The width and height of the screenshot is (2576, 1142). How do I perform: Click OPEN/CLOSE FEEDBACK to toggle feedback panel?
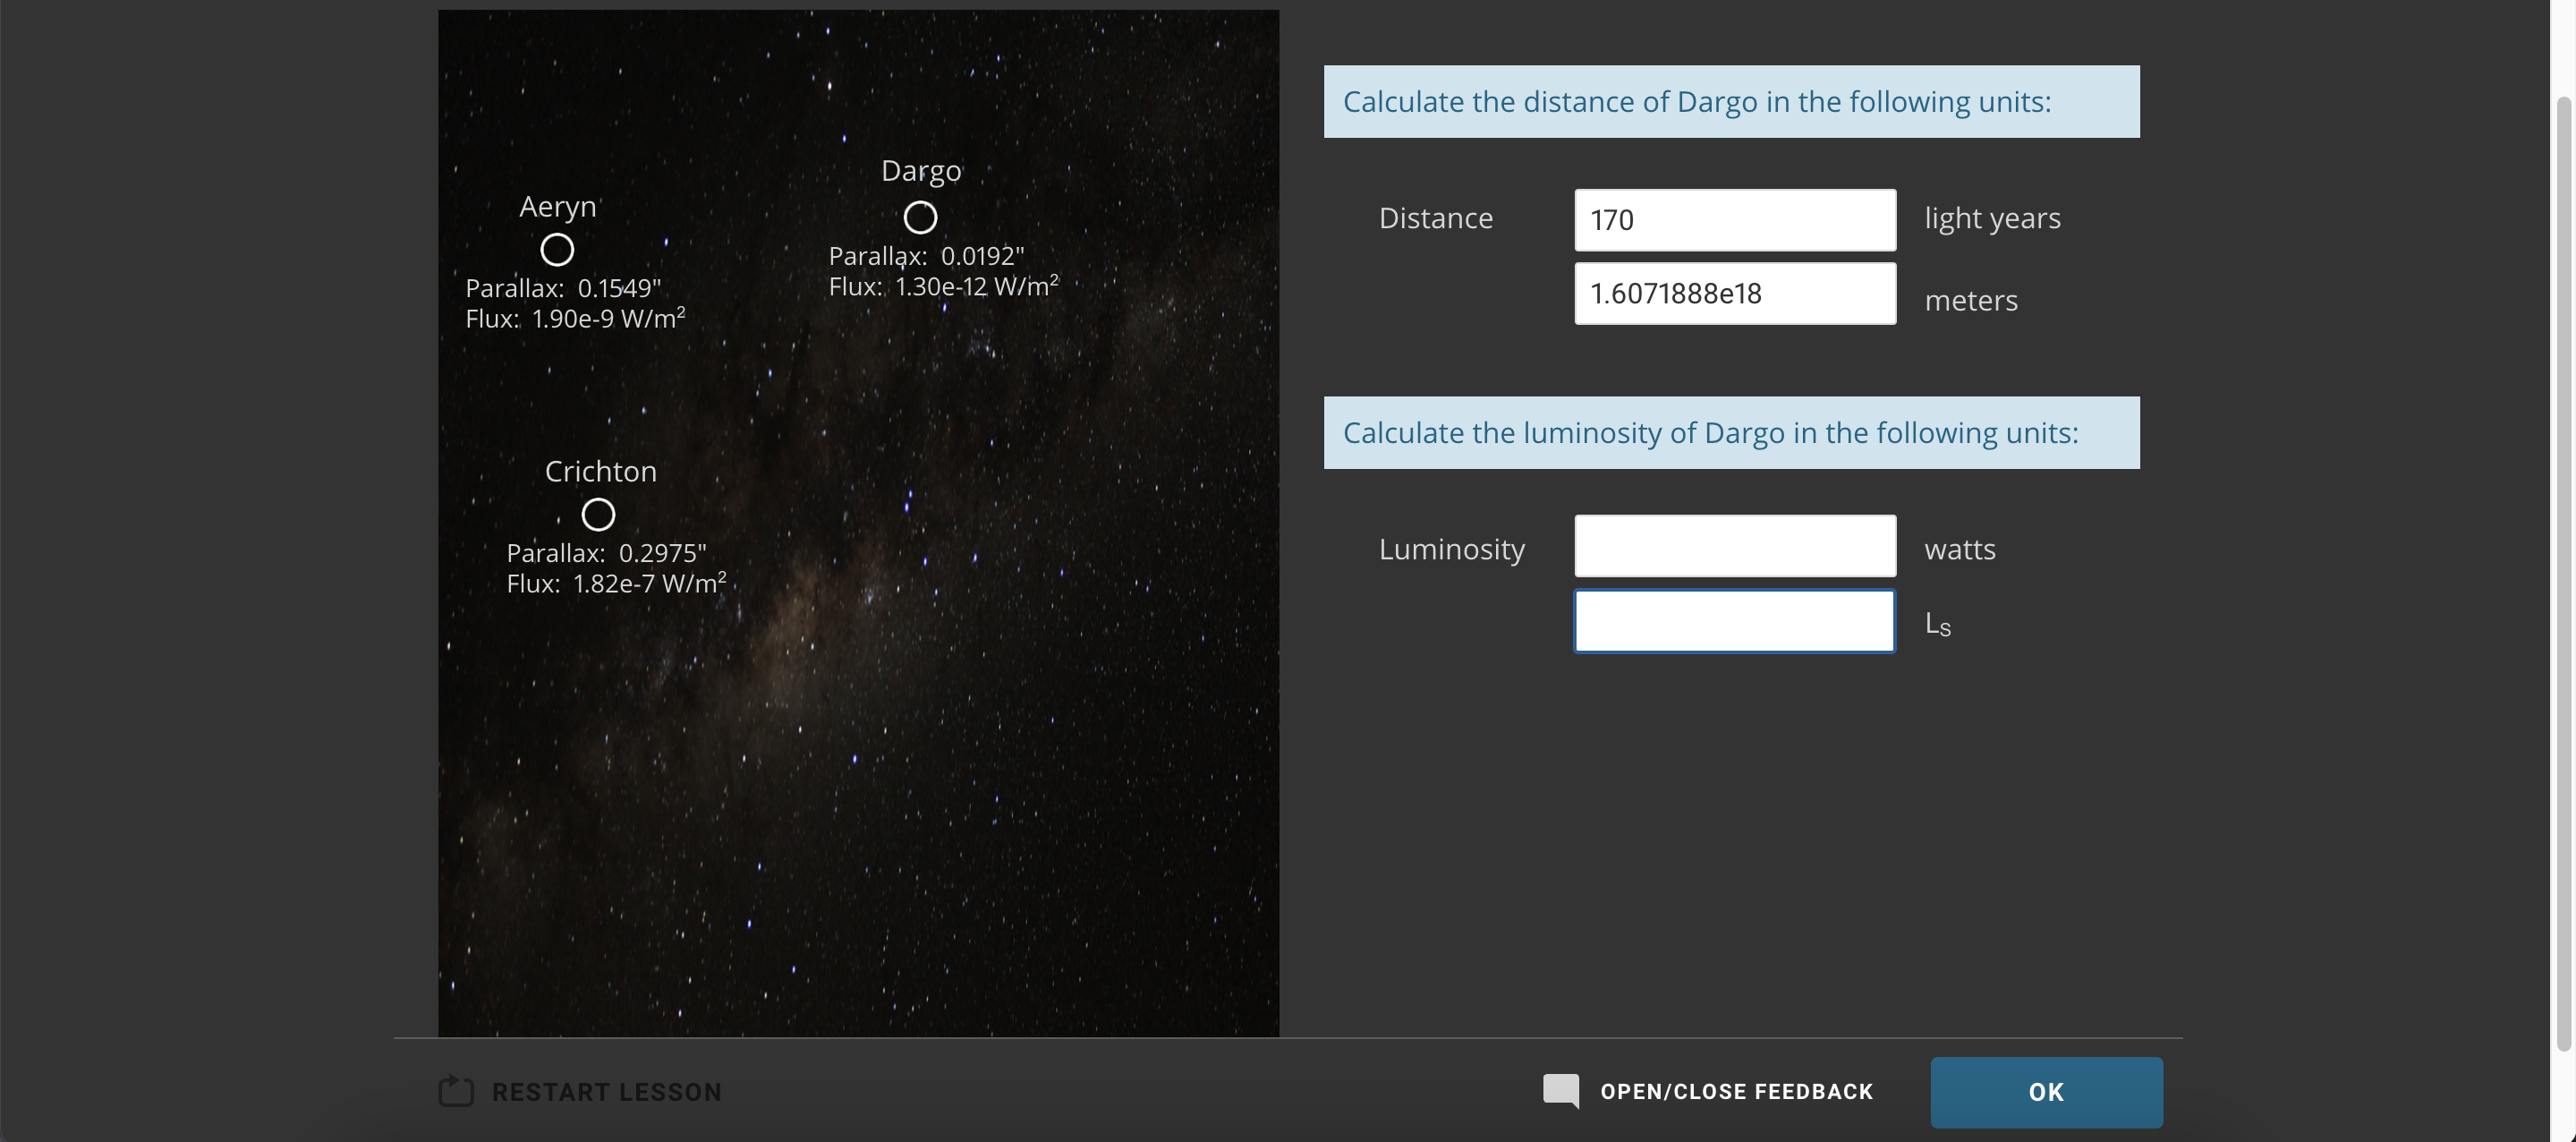[1735, 1091]
